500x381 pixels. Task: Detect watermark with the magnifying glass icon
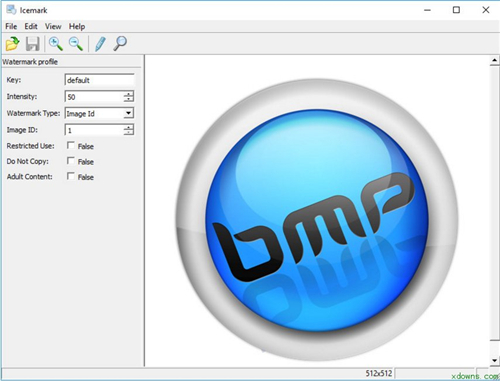[120, 44]
